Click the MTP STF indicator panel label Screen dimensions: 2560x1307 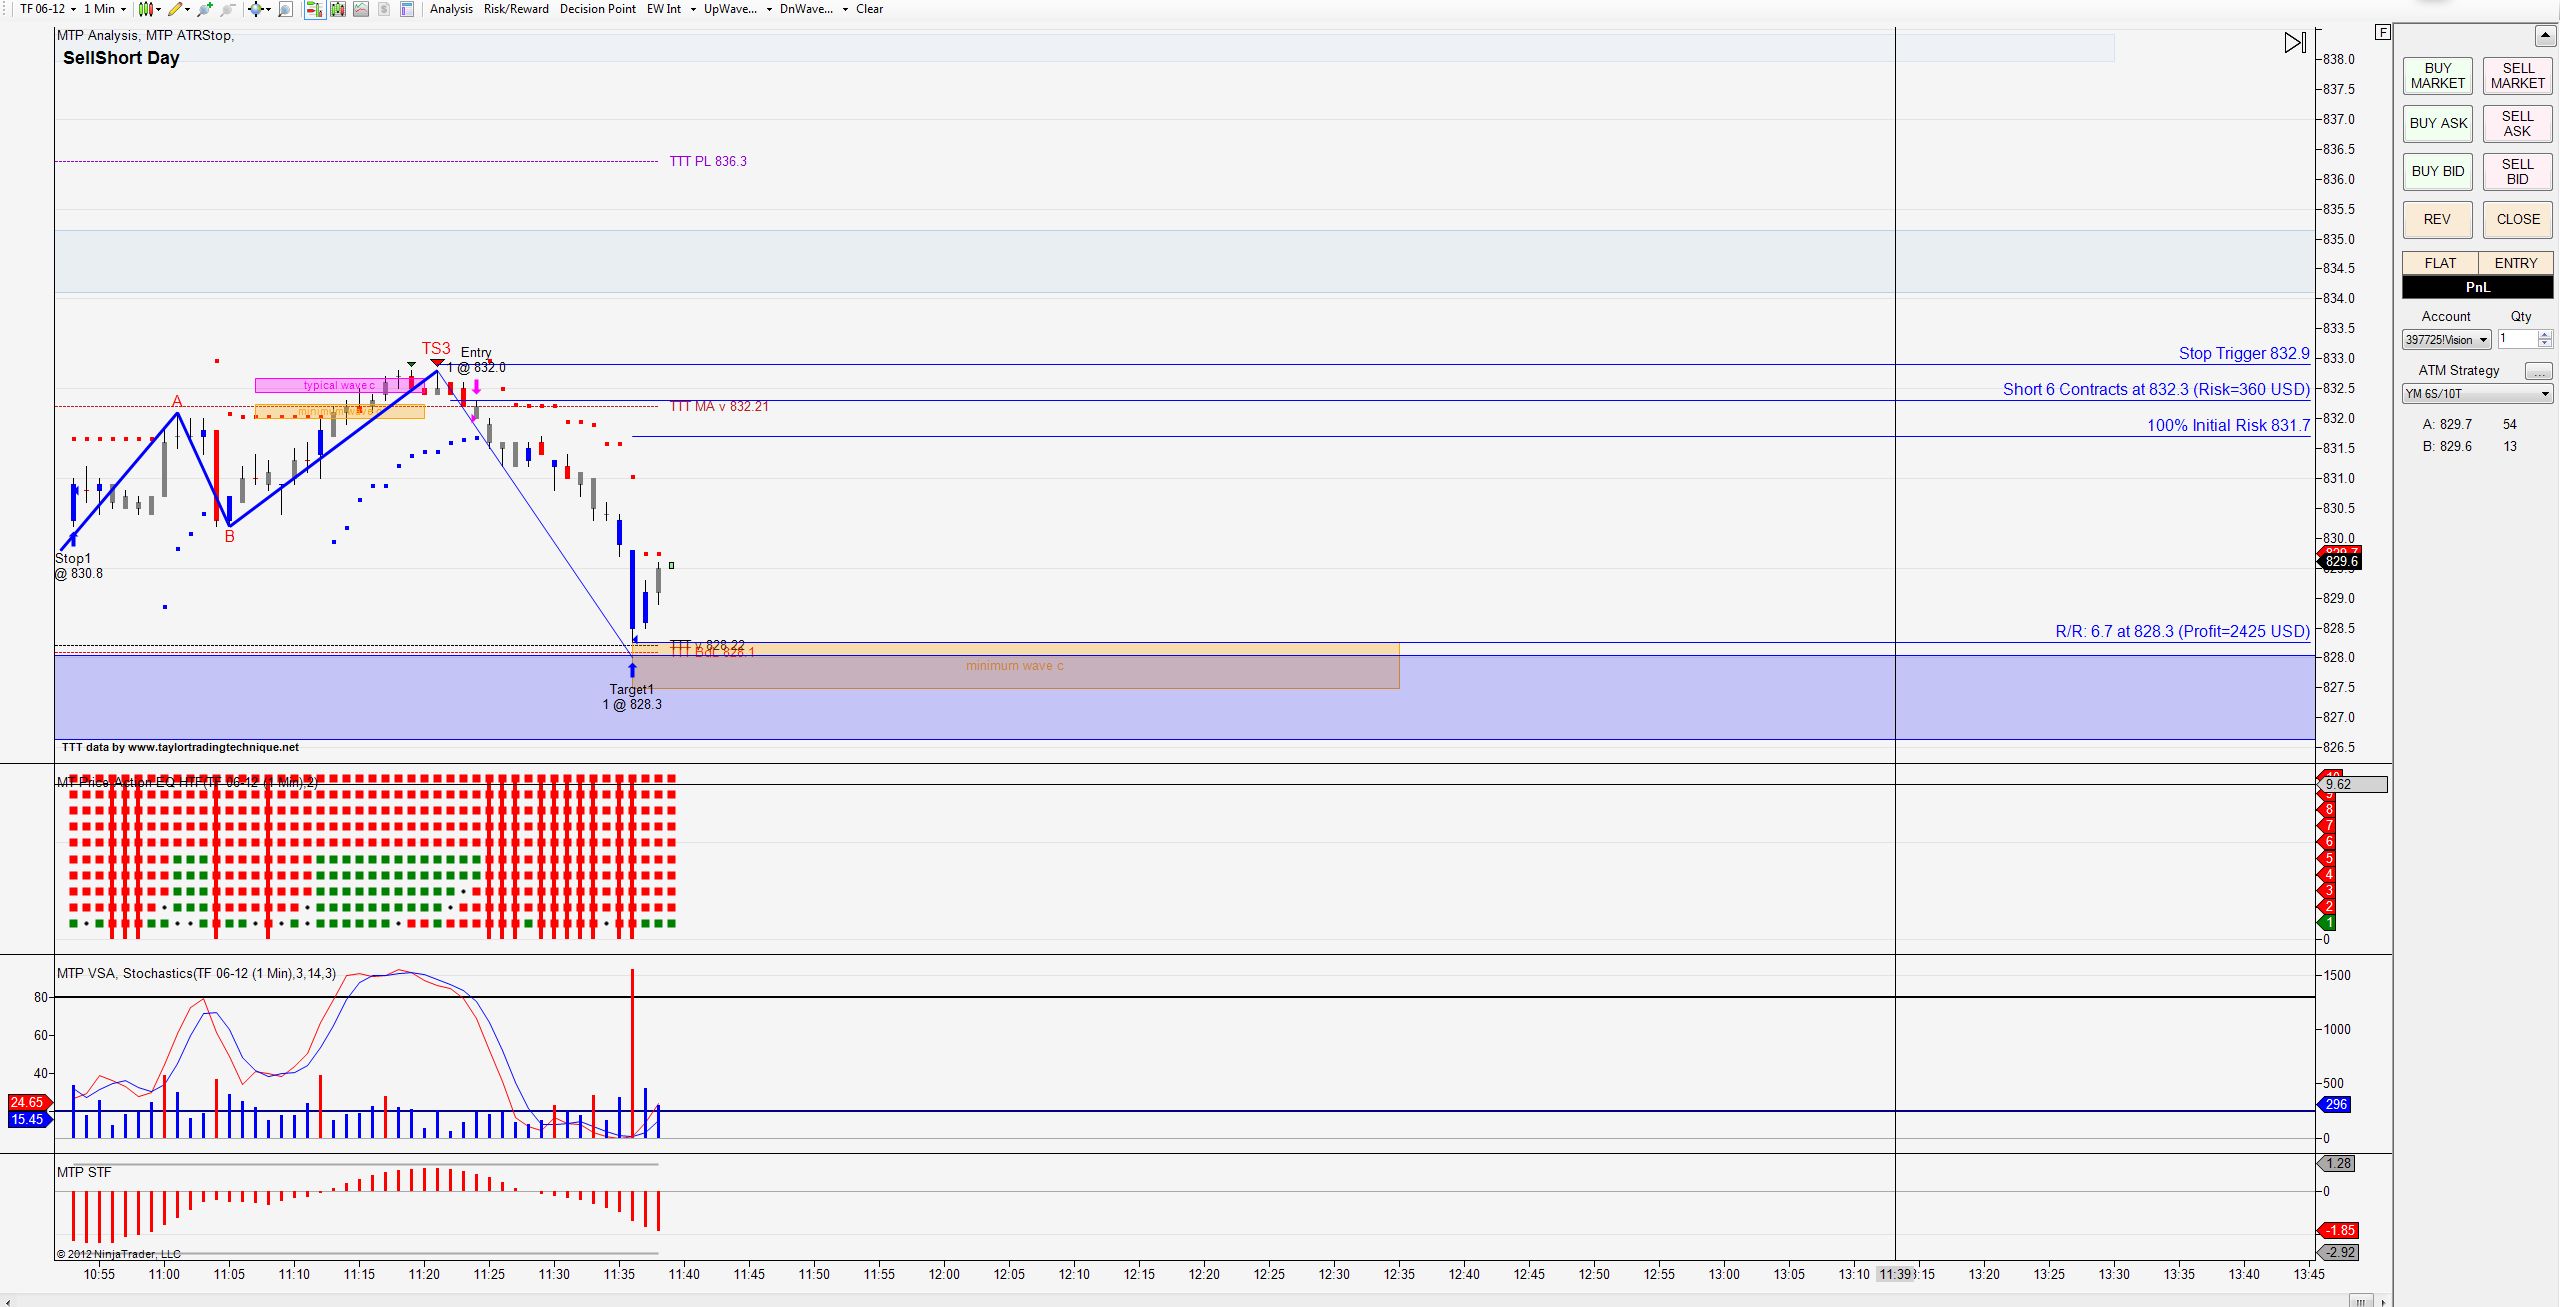click(84, 1173)
